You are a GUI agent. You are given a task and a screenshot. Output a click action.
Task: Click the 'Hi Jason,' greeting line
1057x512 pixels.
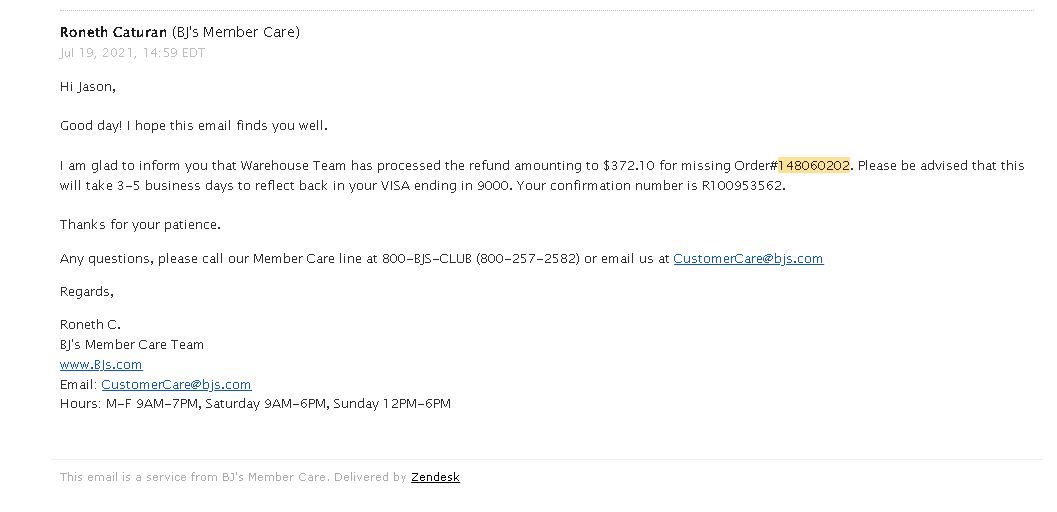[88, 87]
